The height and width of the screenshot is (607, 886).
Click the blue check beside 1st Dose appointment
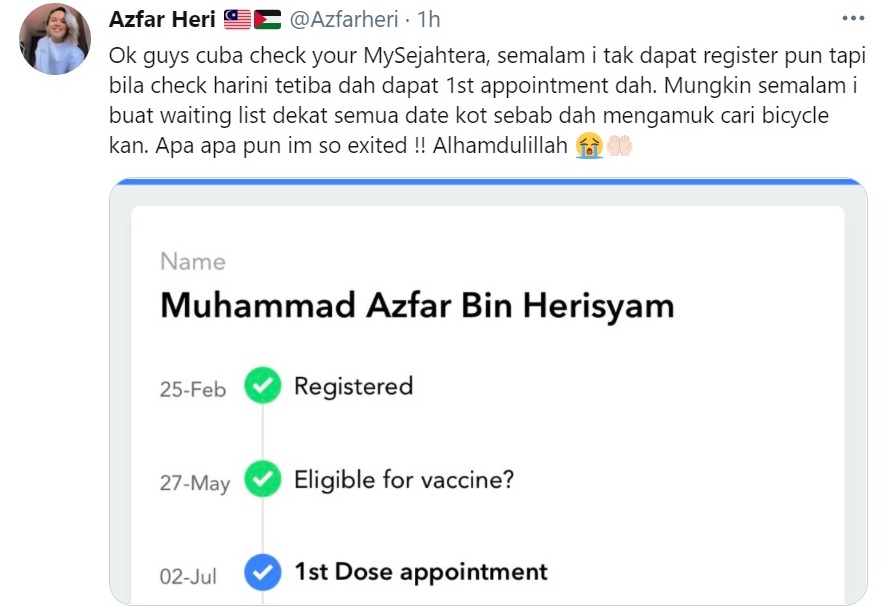[x=263, y=573]
